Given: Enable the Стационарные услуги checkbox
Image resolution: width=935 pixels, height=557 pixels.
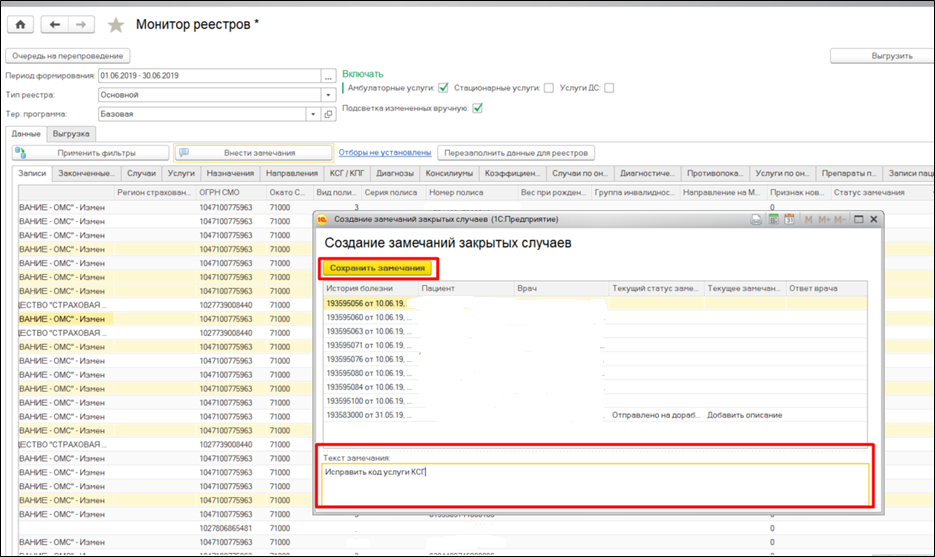Looking at the screenshot, I should (548, 88).
